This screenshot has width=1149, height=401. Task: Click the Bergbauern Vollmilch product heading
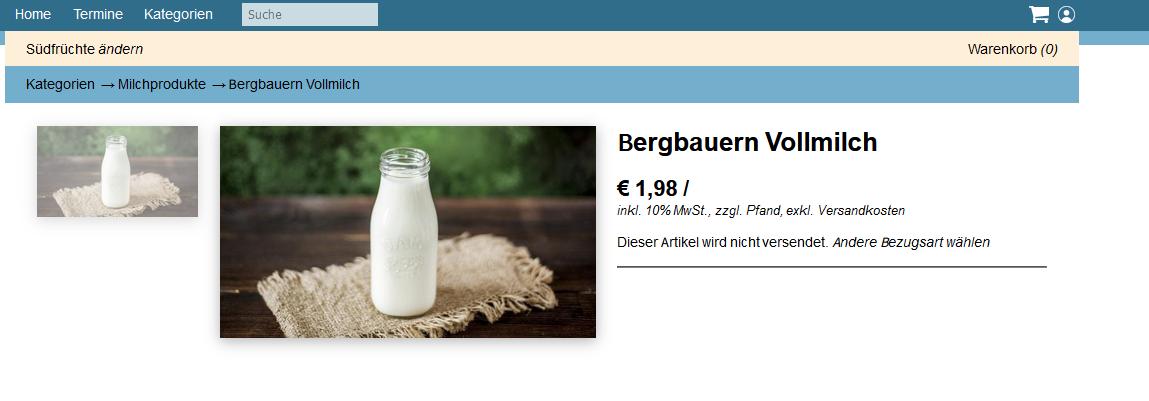pos(747,142)
